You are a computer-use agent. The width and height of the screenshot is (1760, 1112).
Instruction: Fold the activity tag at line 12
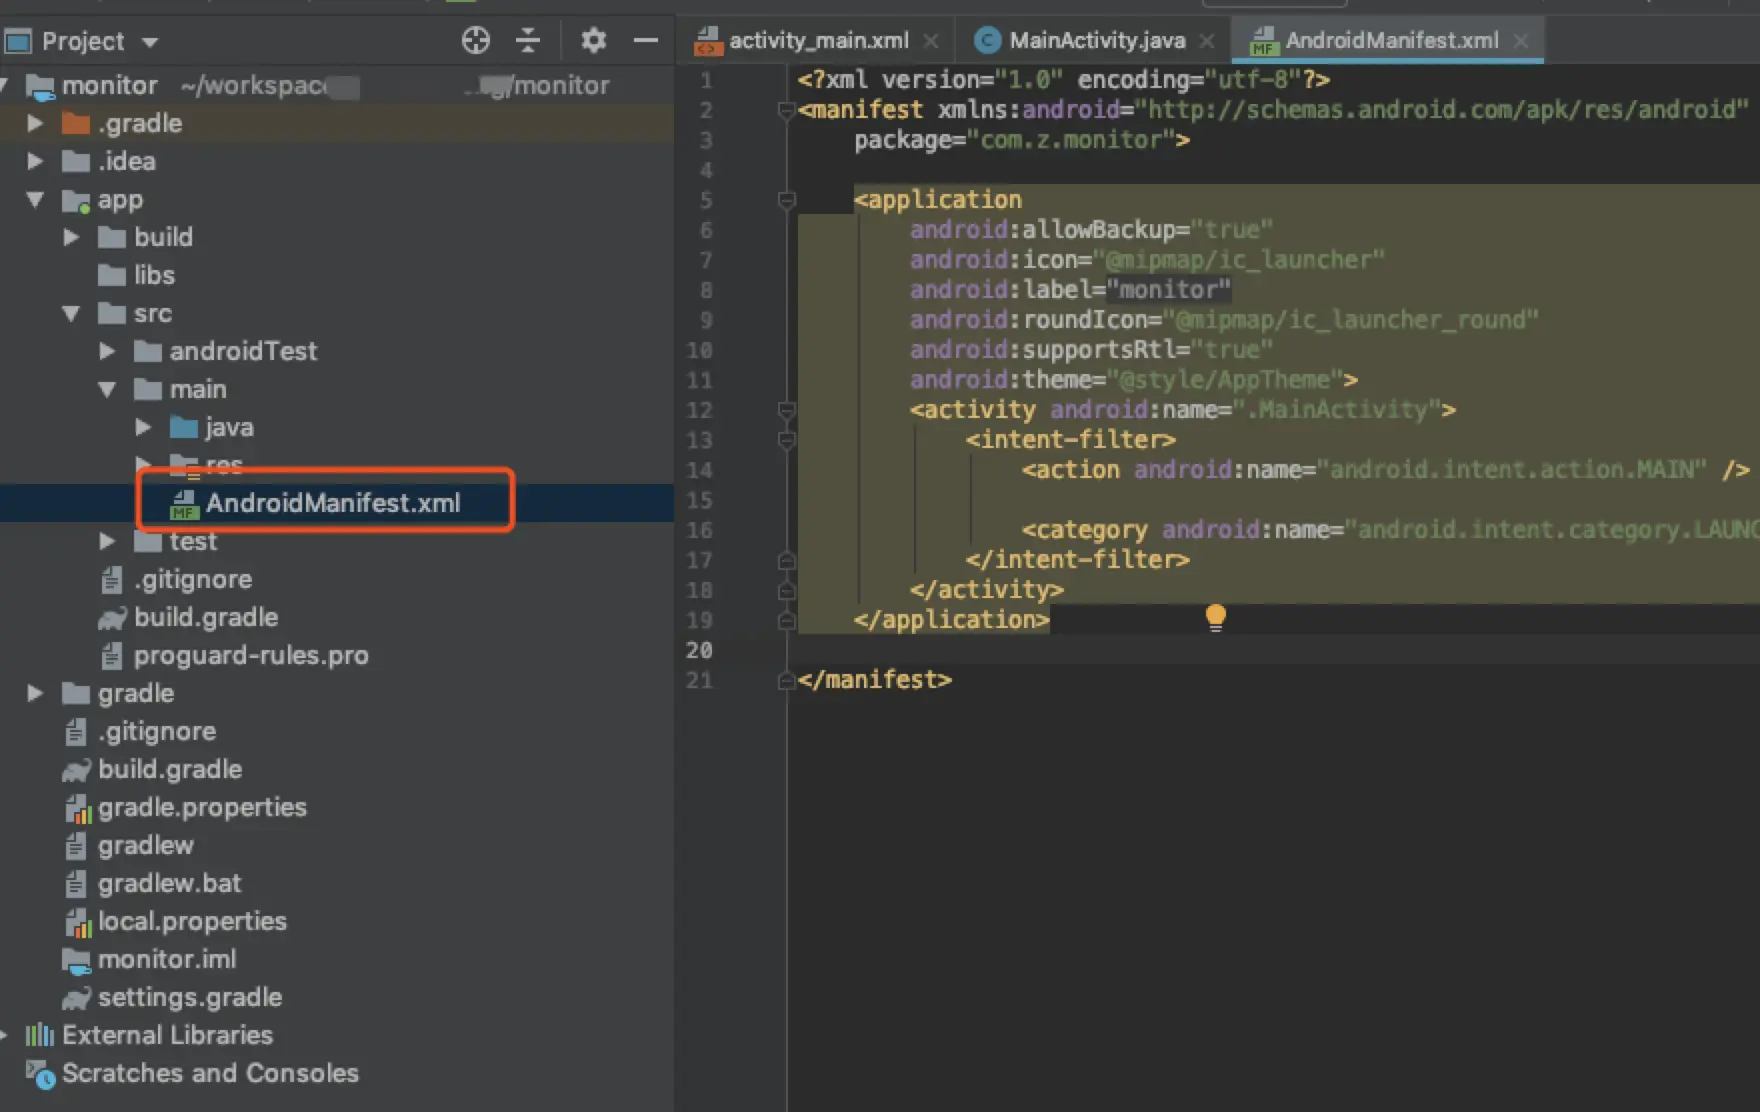click(787, 410)
